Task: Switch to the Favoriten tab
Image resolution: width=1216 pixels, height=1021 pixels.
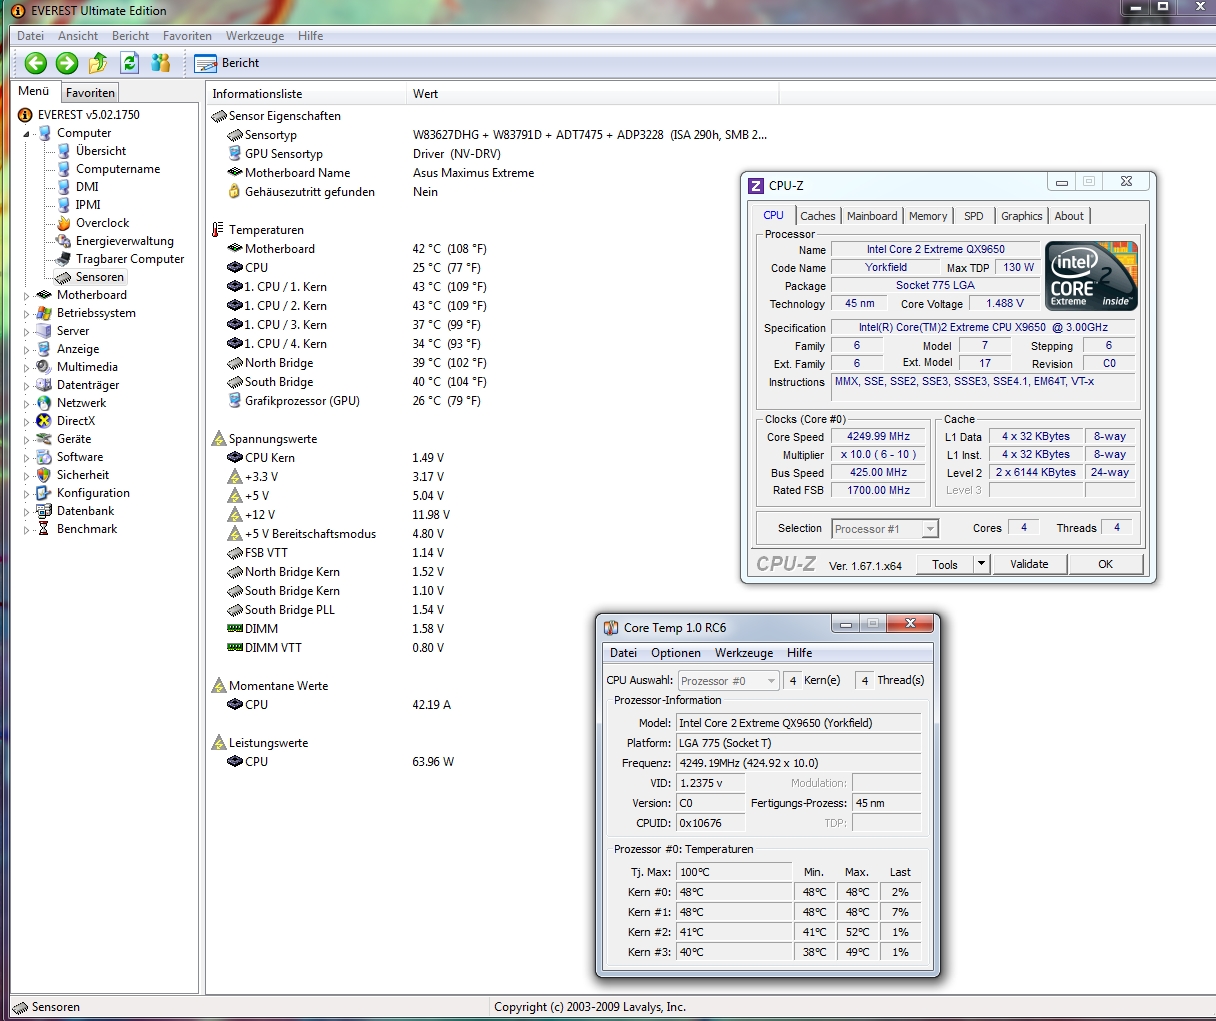Action: [x=90, y=93]
